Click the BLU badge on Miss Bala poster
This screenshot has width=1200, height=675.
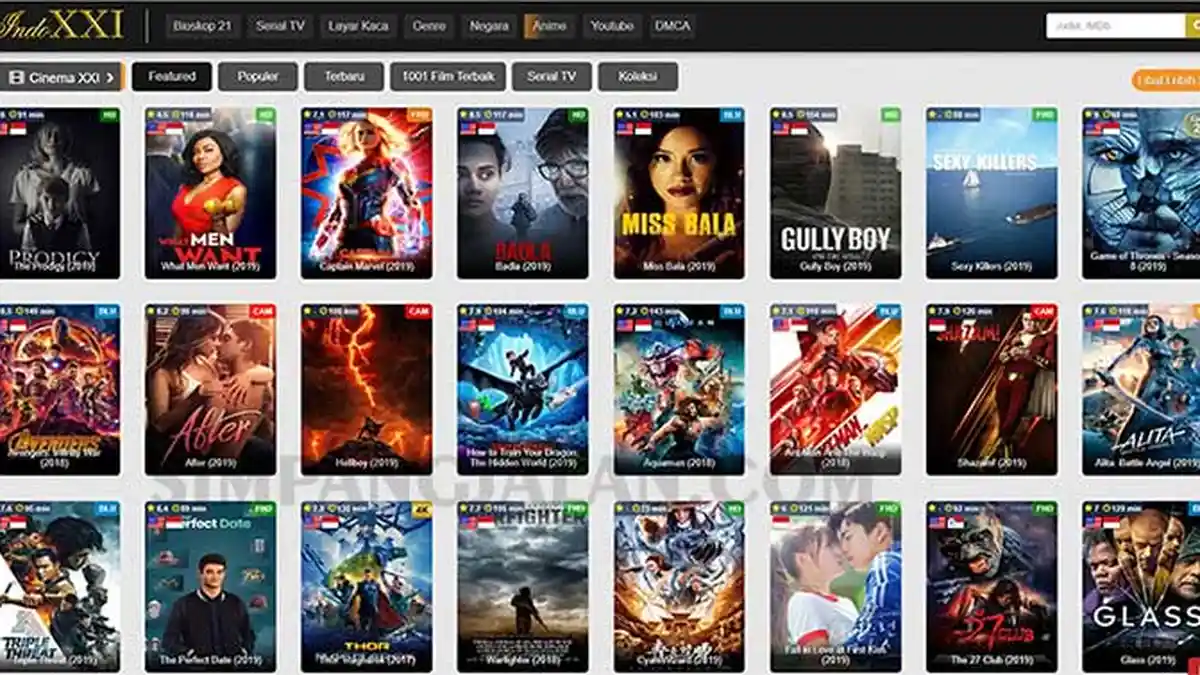(733, 115)
